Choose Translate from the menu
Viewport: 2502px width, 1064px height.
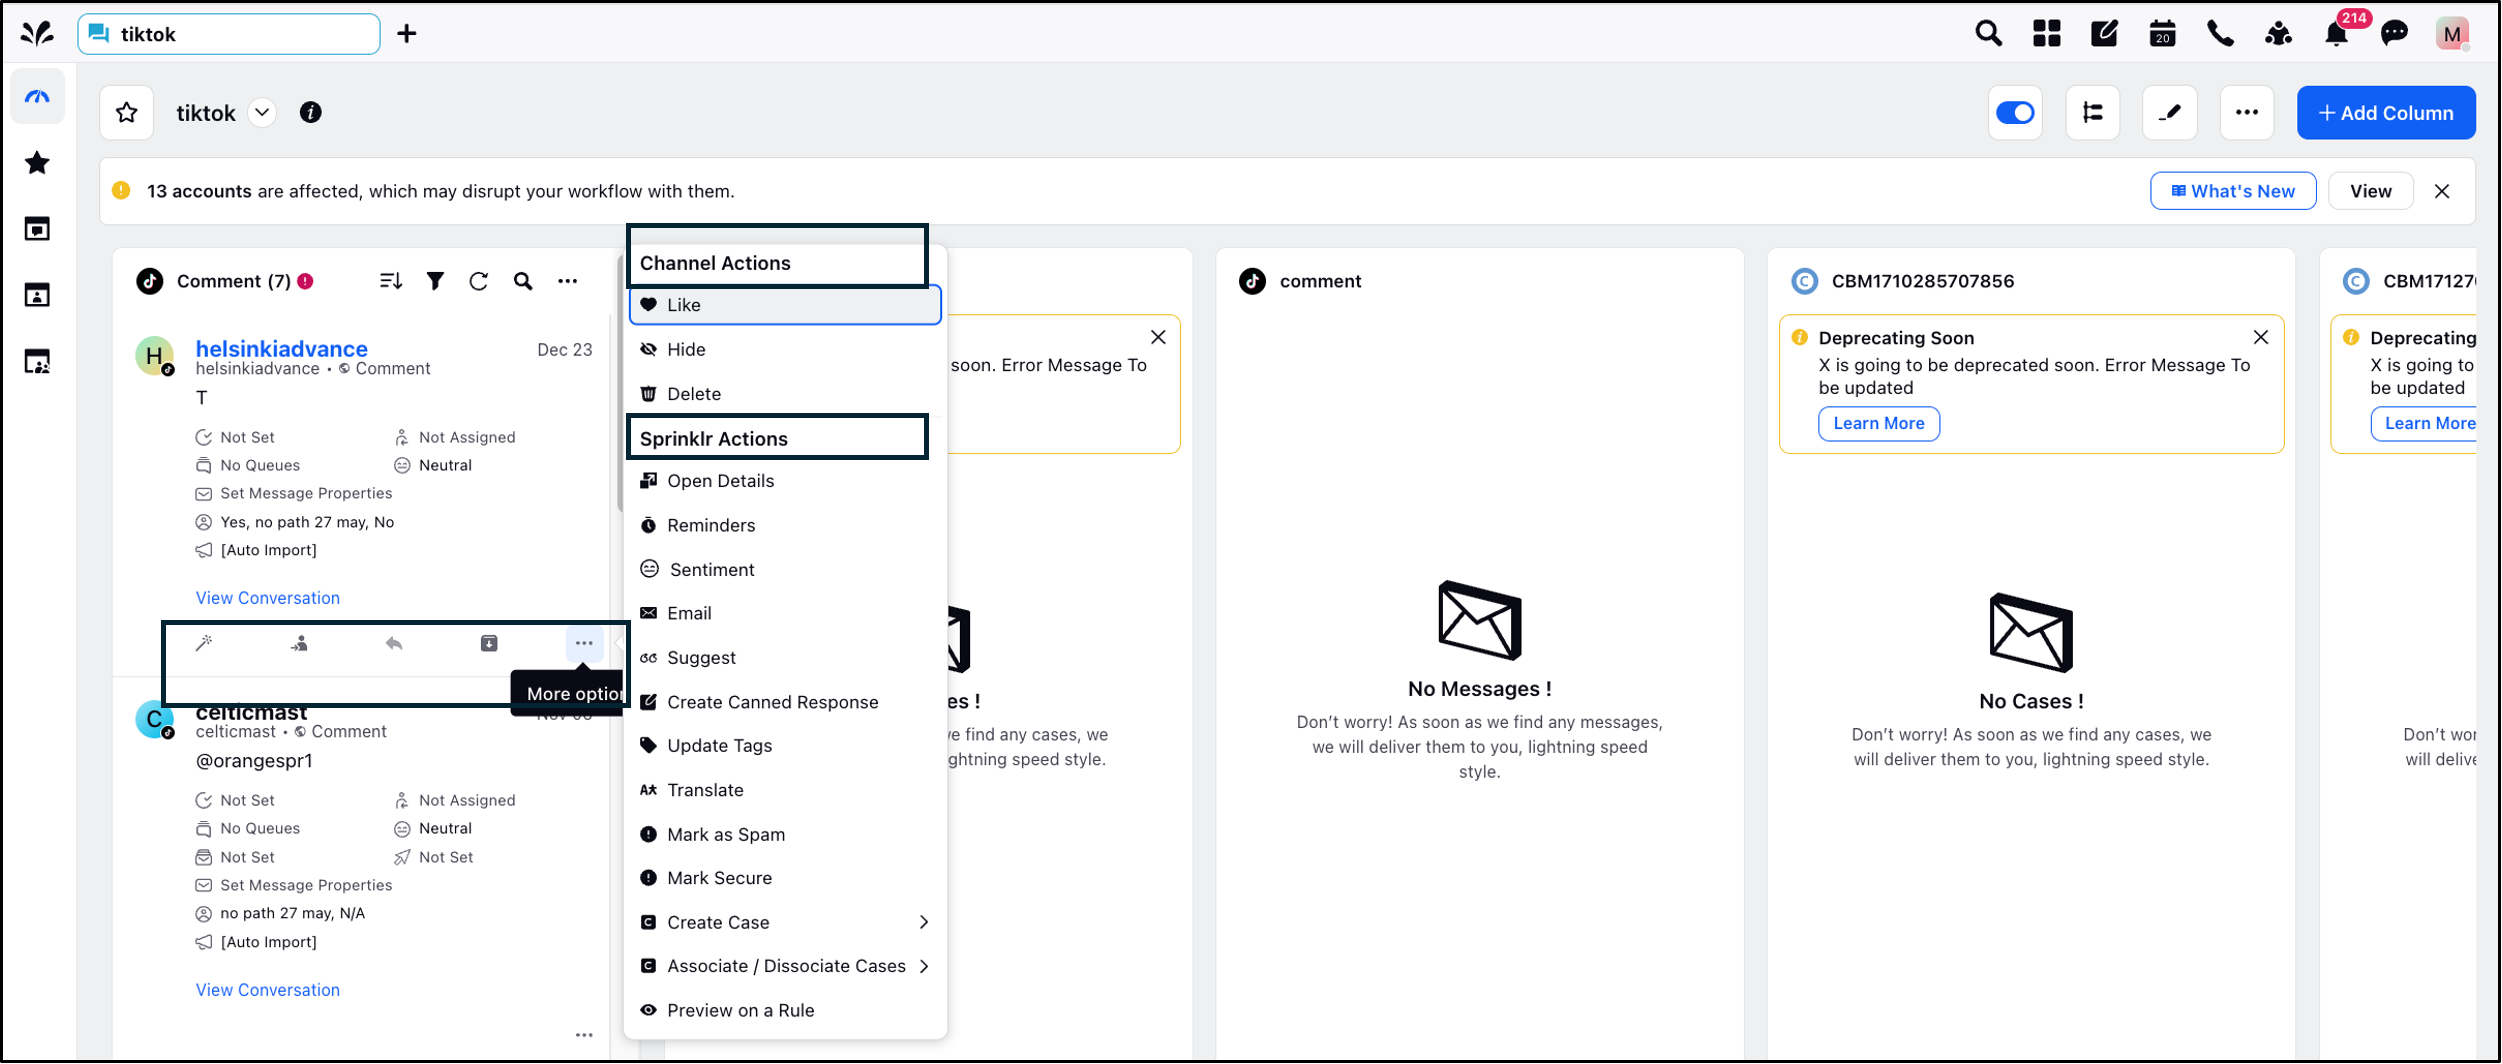[x=785, y=791]
